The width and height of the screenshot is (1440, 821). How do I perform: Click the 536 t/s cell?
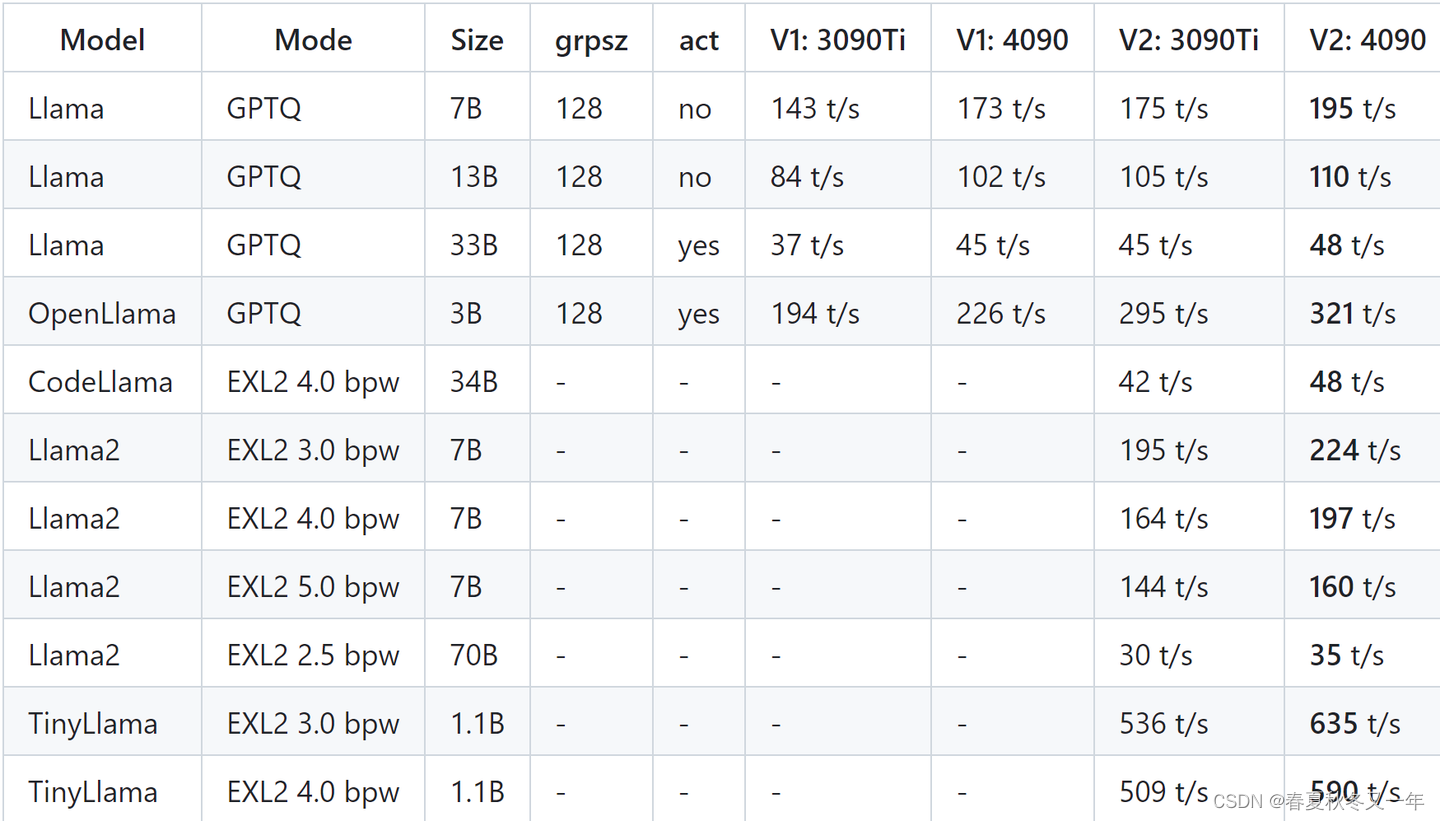click(x=1189, y=723)
